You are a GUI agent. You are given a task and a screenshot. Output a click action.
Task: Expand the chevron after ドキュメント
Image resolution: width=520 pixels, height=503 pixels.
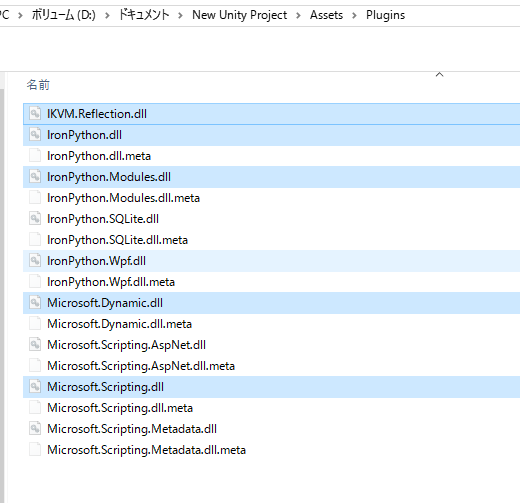(180, 15)
